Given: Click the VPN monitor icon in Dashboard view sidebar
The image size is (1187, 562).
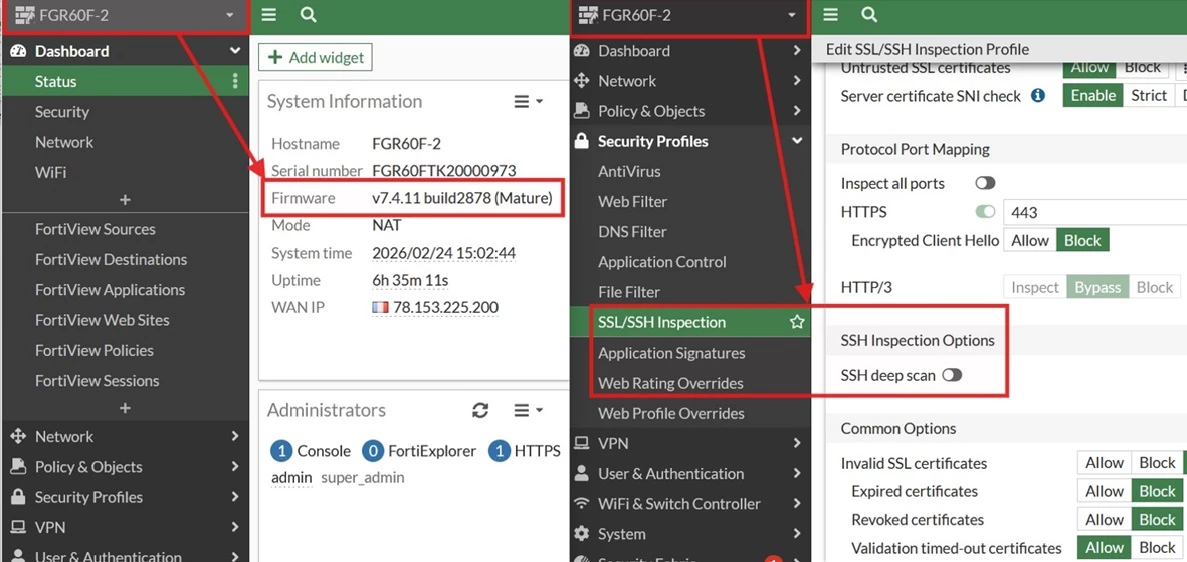Looking at the screenshot, I should (17, 527).
